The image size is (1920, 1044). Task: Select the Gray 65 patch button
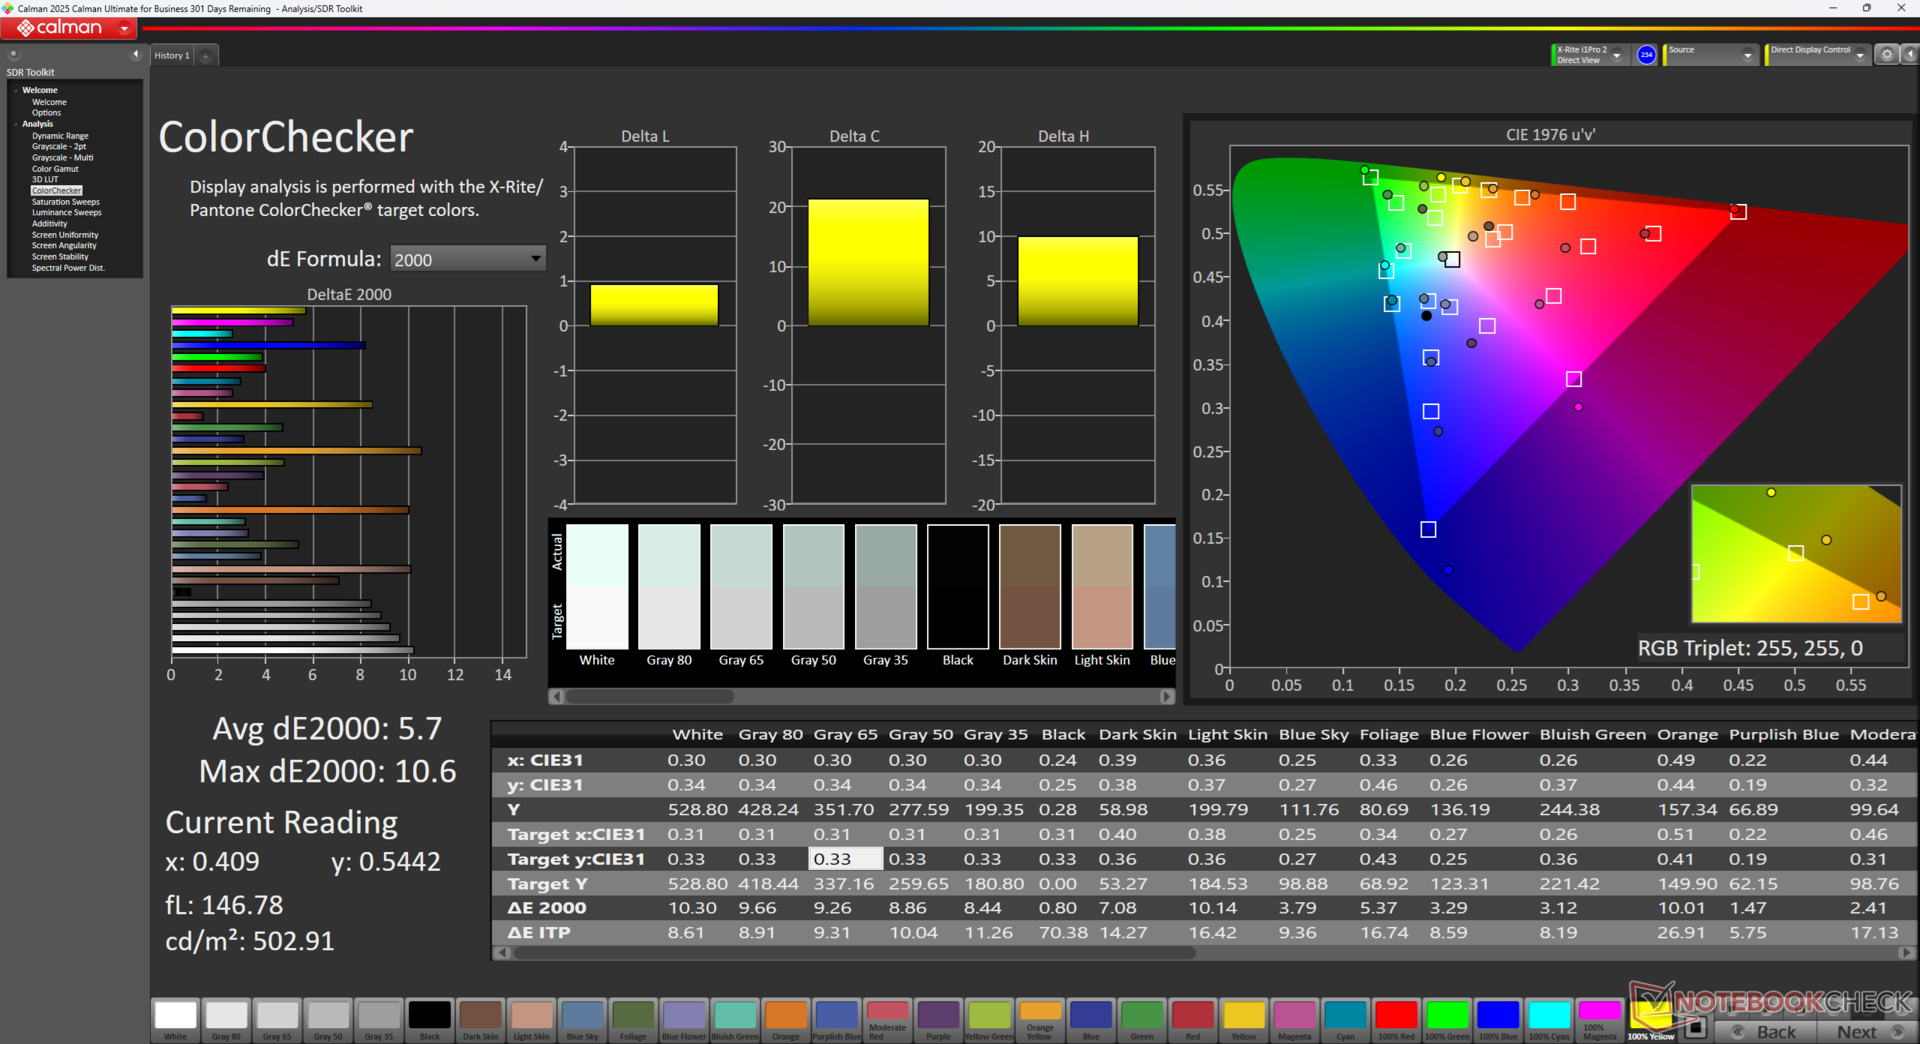tap(278, 1020)
